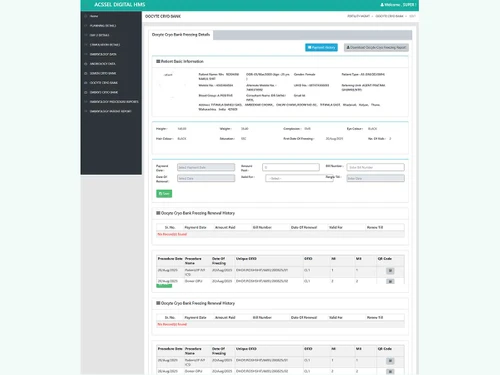Click the Bill Number input field
The image size is (500, 375).
tap(375, 167)
